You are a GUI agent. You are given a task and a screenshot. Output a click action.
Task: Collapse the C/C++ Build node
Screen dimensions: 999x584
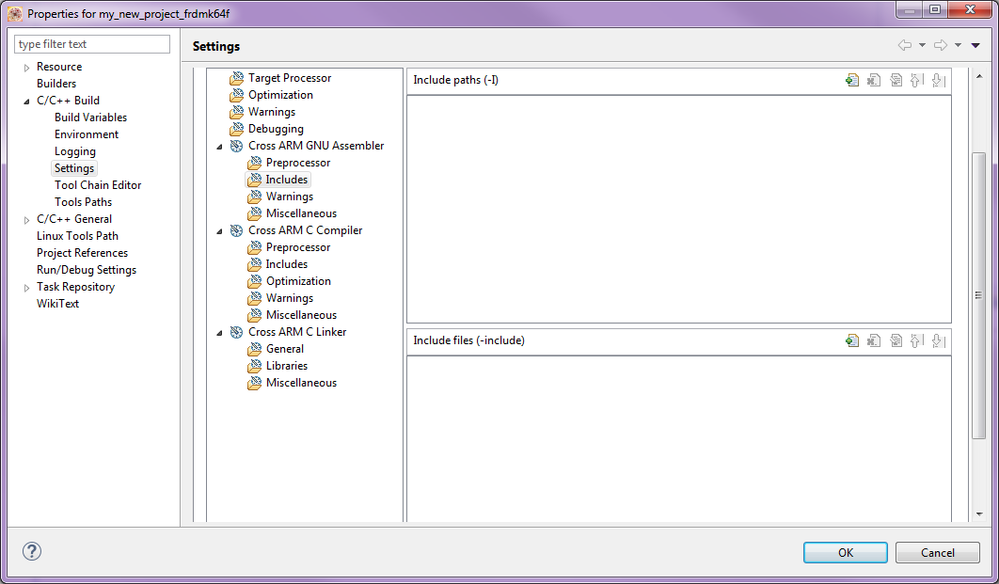click(x=27, y=101)
